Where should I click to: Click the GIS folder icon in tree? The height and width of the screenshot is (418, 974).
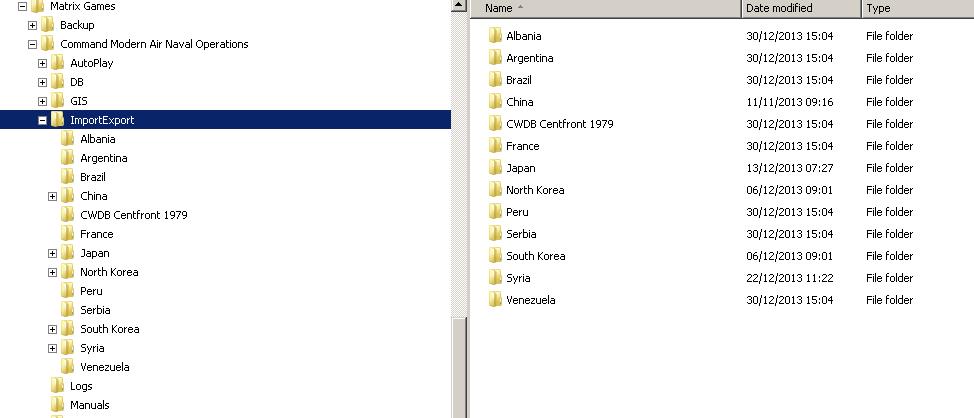57,101
